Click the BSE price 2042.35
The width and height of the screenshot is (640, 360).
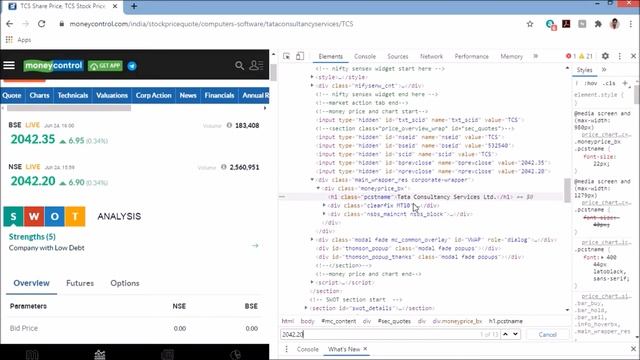coord(33,139)
